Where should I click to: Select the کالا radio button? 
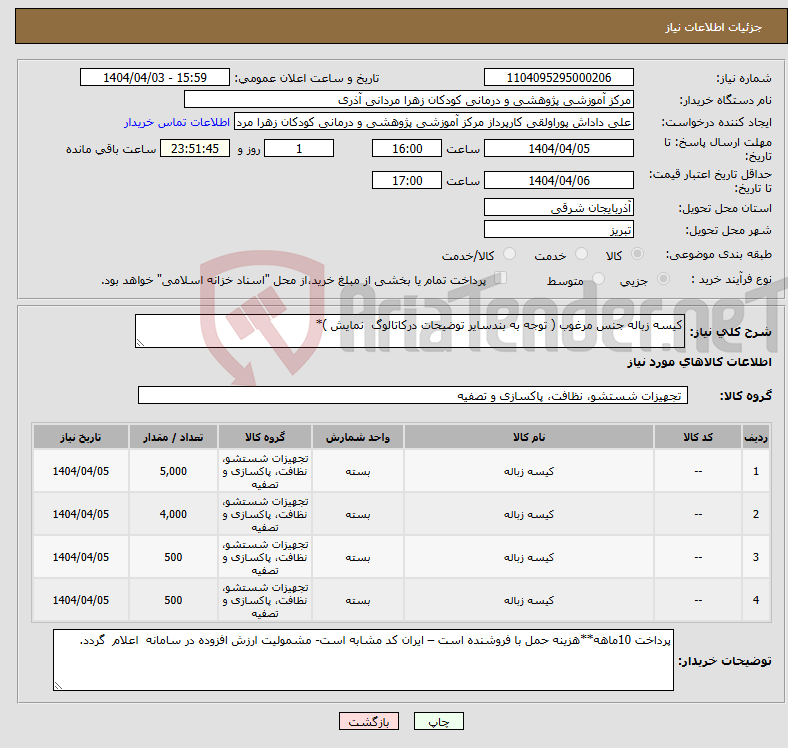(637, 254)
